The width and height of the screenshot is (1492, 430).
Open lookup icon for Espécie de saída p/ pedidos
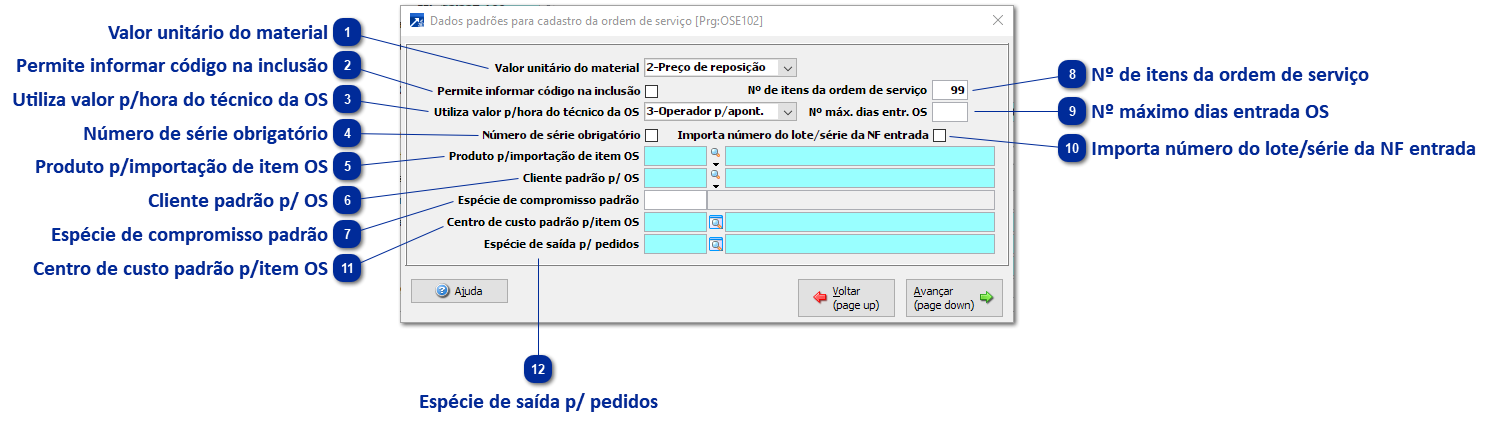[715, 244]
